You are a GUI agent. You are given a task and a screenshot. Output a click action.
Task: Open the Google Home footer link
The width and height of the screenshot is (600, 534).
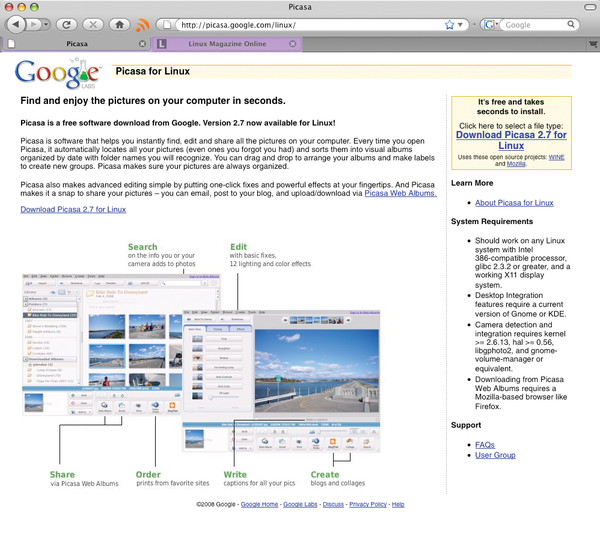[x=259, y=504]
